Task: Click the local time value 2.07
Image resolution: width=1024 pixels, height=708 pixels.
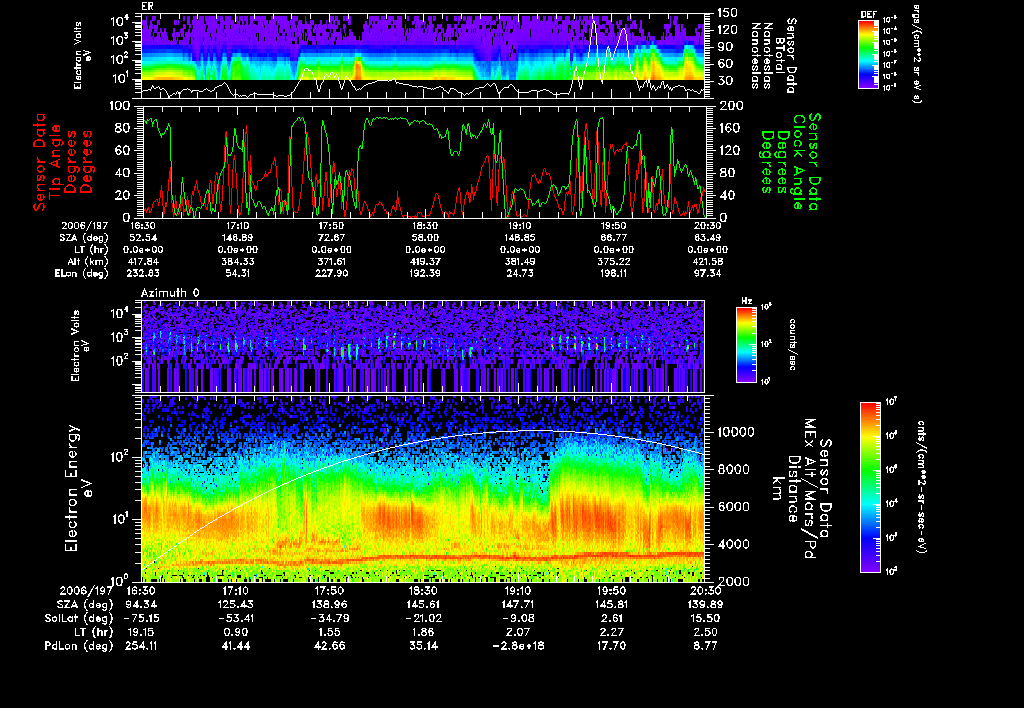Action: click(517, 632)
